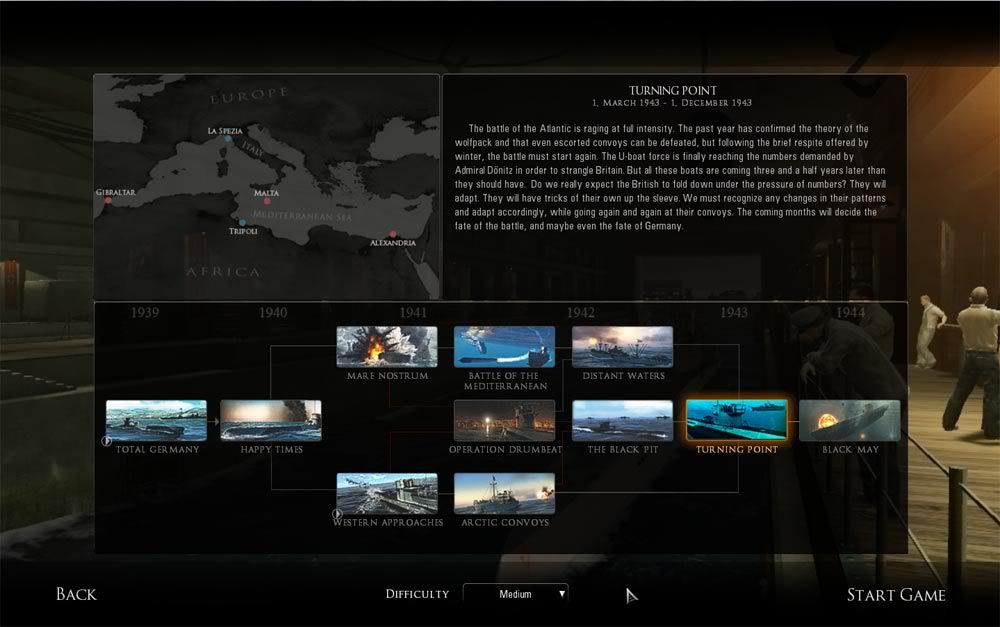This screenshot has height=627, width=1000.
Task: Click the play marker on Total Germany
Action: 107,441
